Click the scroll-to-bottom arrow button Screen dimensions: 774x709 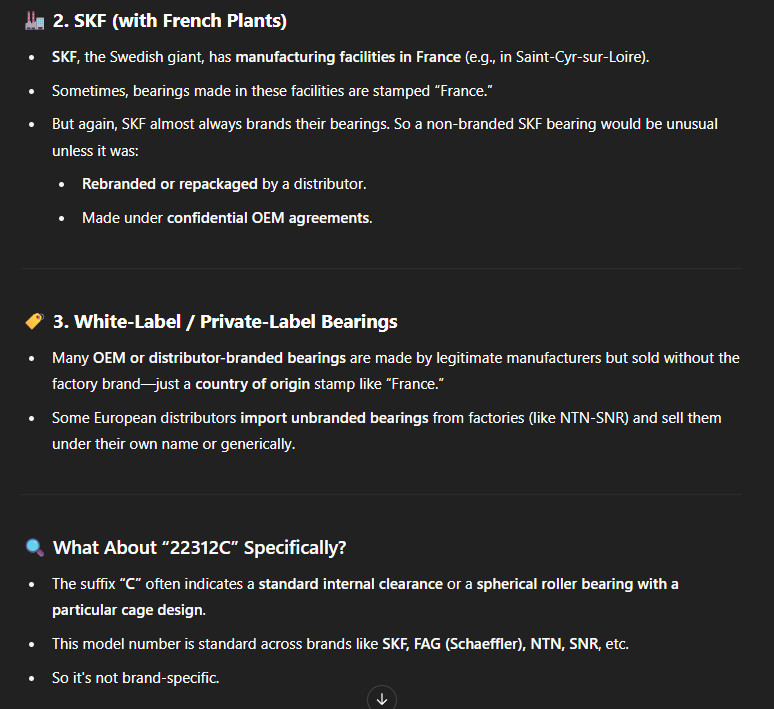382,698
